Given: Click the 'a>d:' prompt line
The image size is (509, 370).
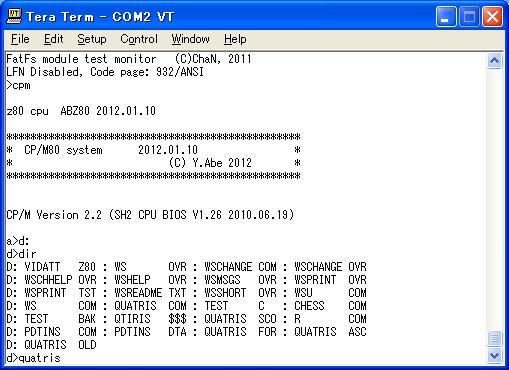Looking at the screenshot, I should point(18,241).
